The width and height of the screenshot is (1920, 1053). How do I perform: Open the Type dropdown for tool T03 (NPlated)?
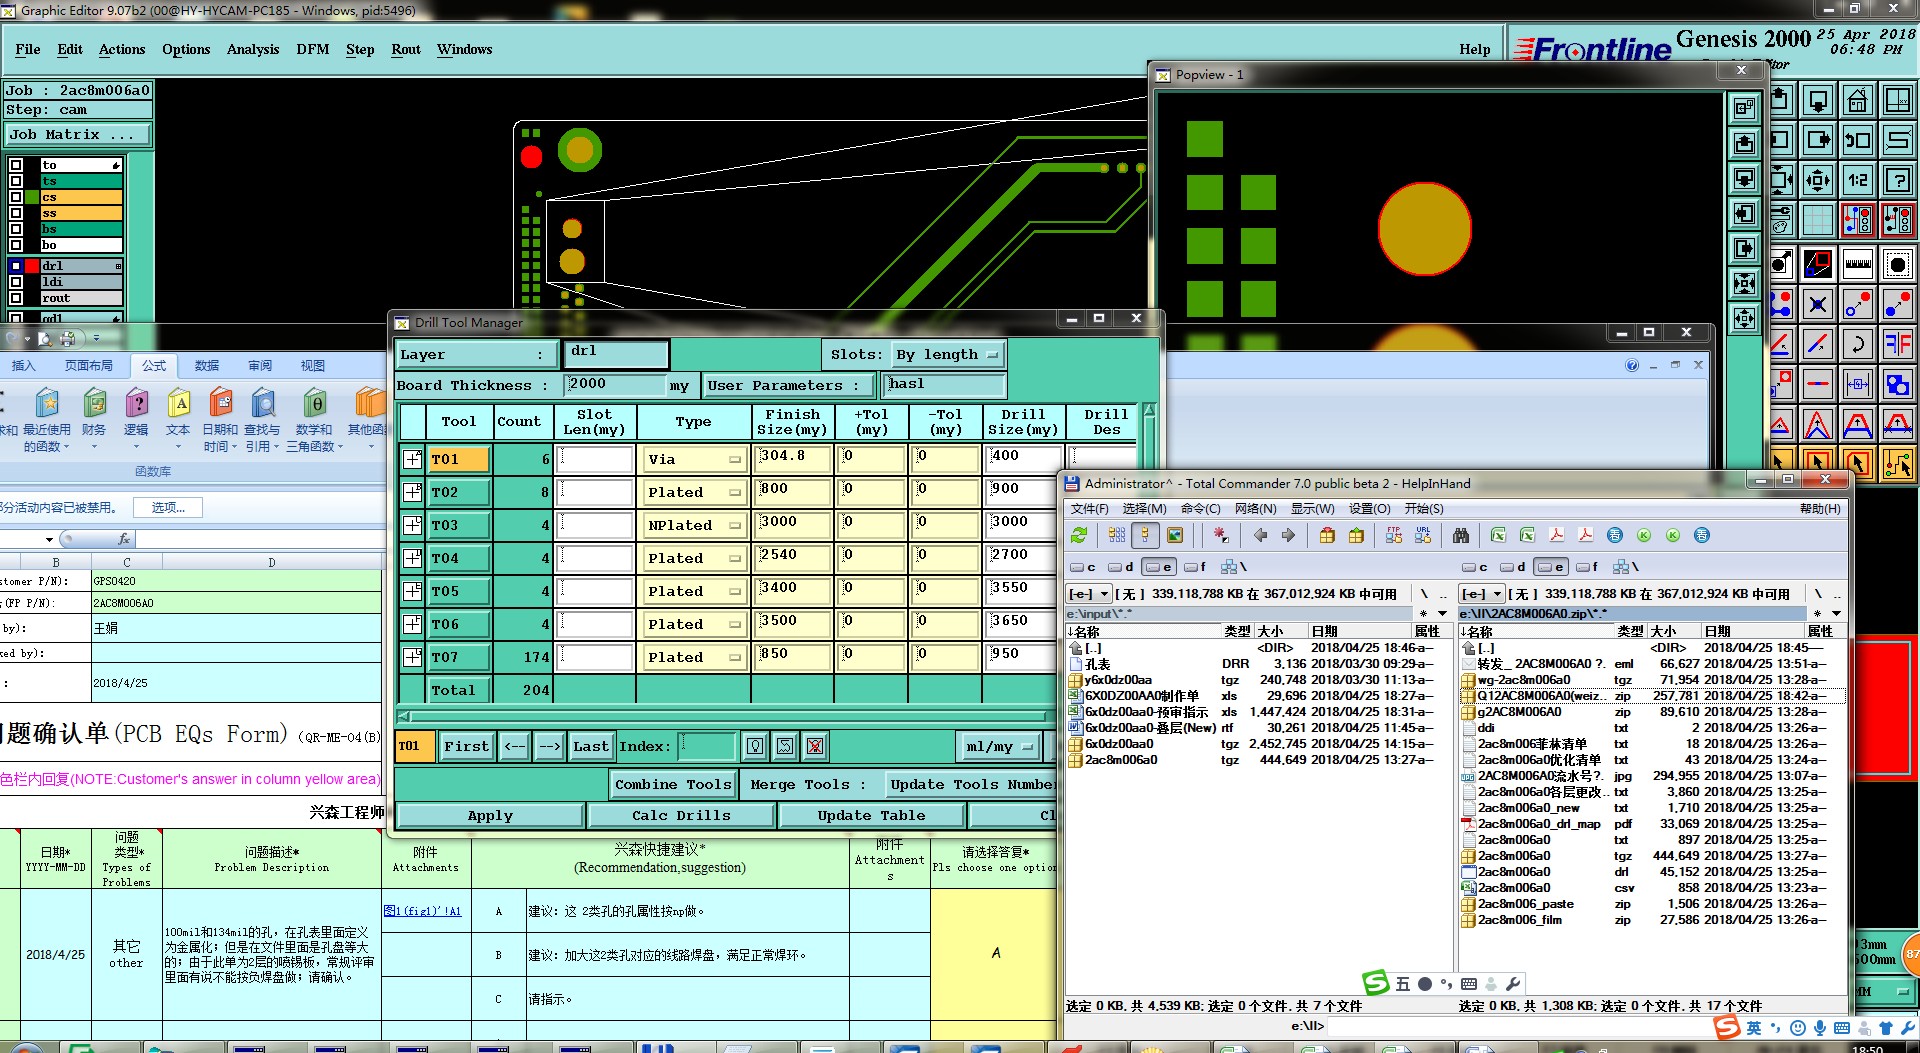[x=695, y=526]
